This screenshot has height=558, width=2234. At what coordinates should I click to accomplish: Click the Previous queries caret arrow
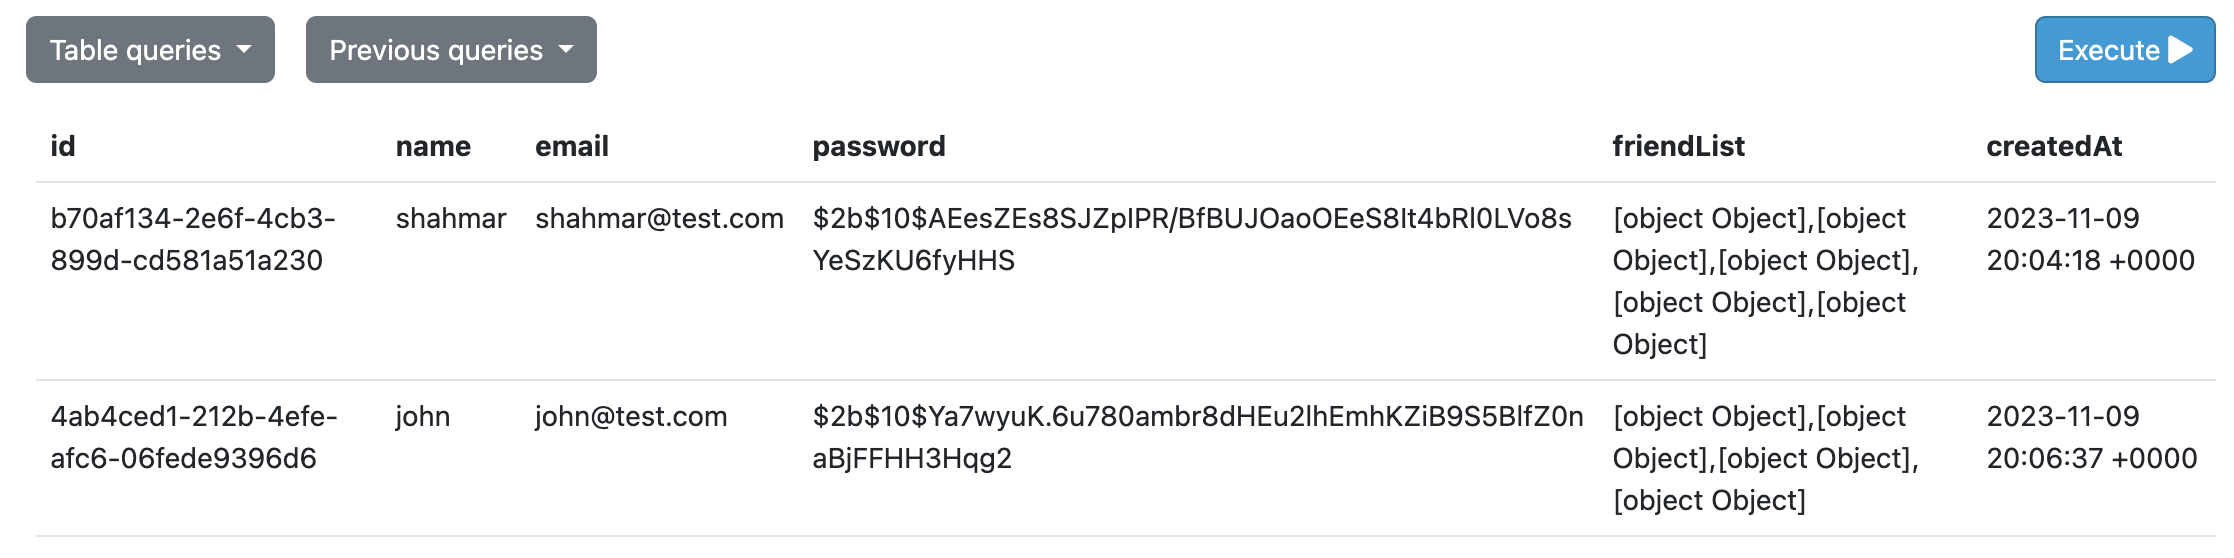(566, 49)
